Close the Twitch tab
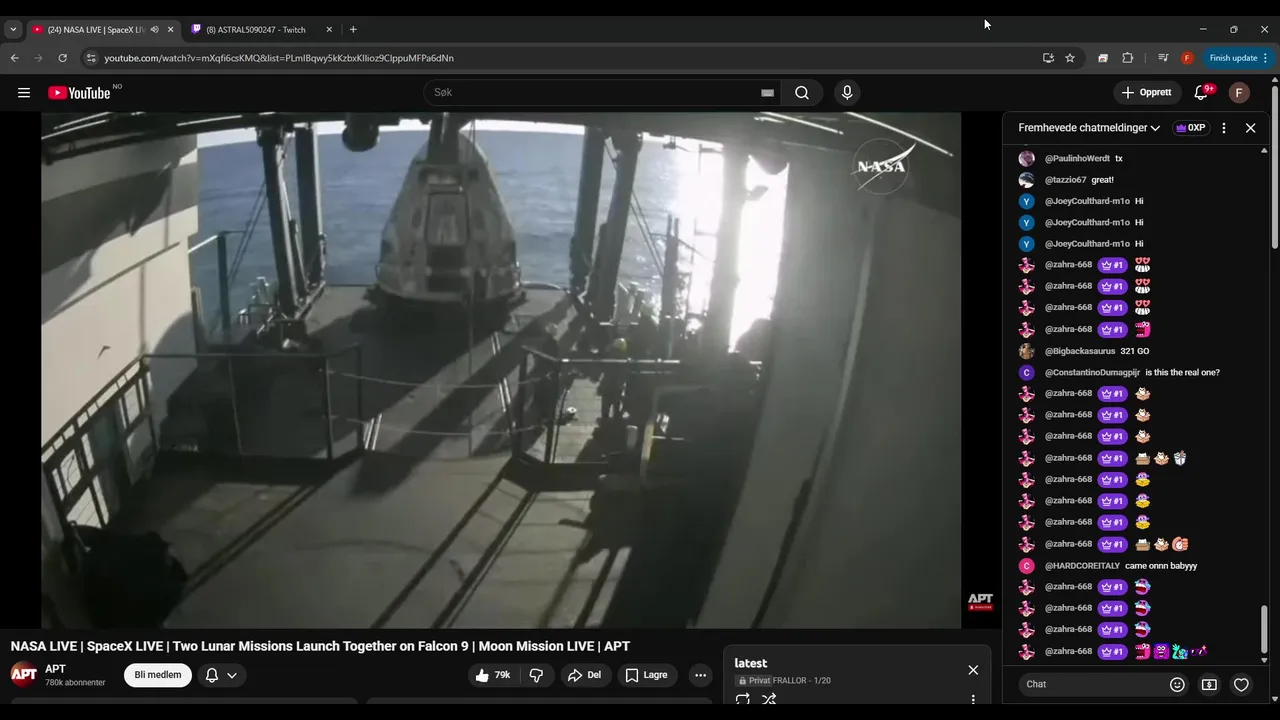1280x720 pixels. (329, 29)
